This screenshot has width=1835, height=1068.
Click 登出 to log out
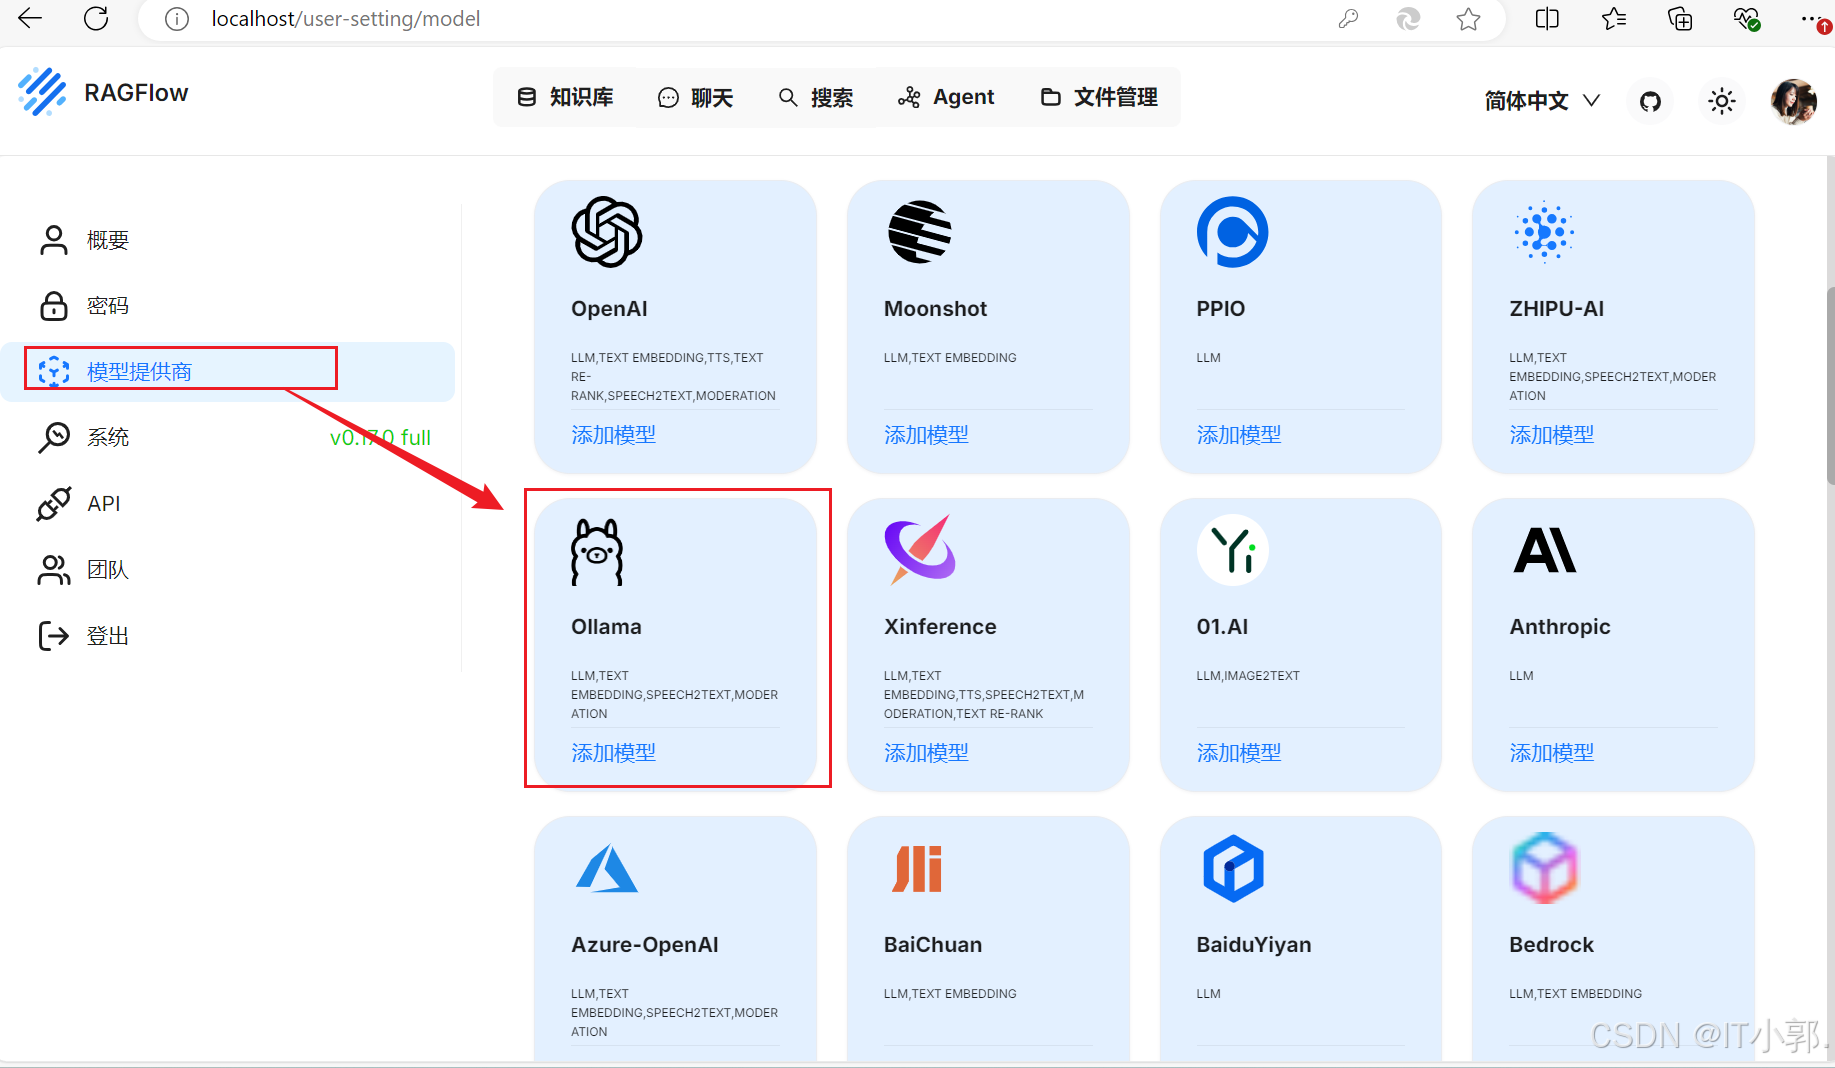228,636
